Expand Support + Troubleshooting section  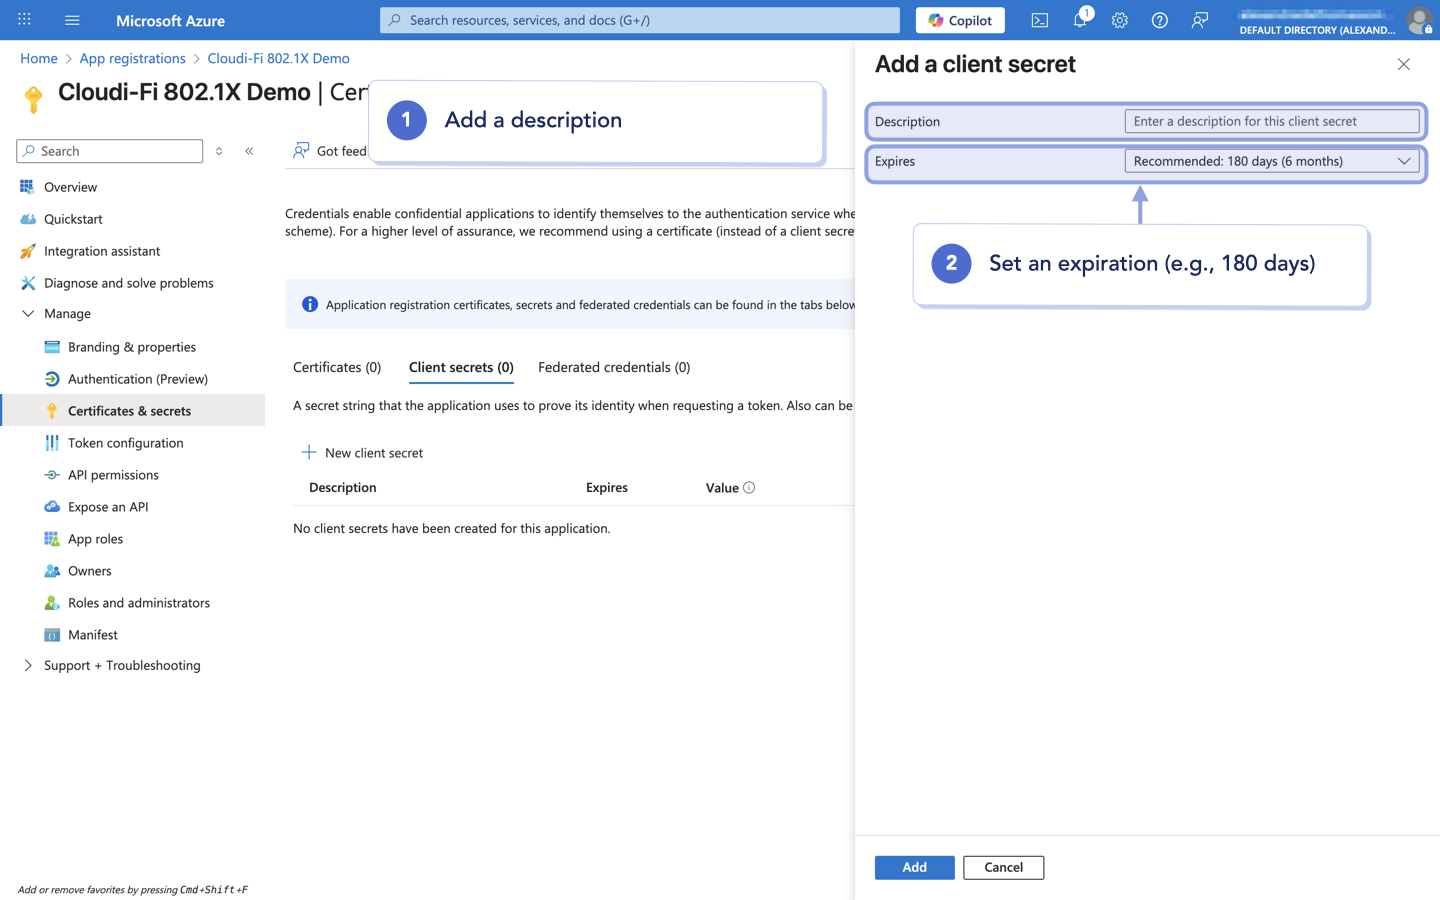coord(28,666)
